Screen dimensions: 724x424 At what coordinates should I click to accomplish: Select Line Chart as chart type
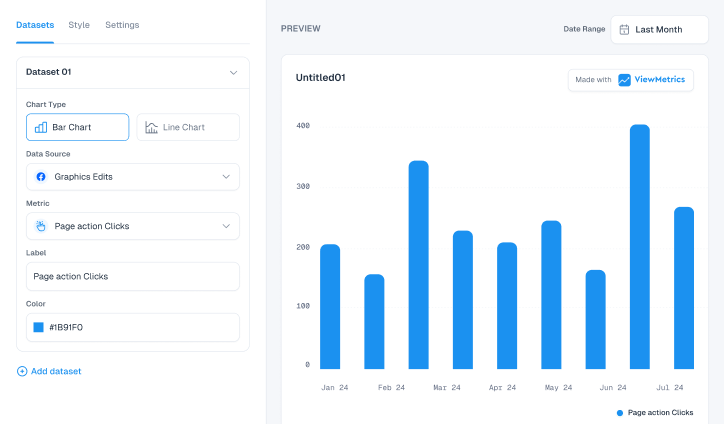pyautogui.click(x=188, y=127)
